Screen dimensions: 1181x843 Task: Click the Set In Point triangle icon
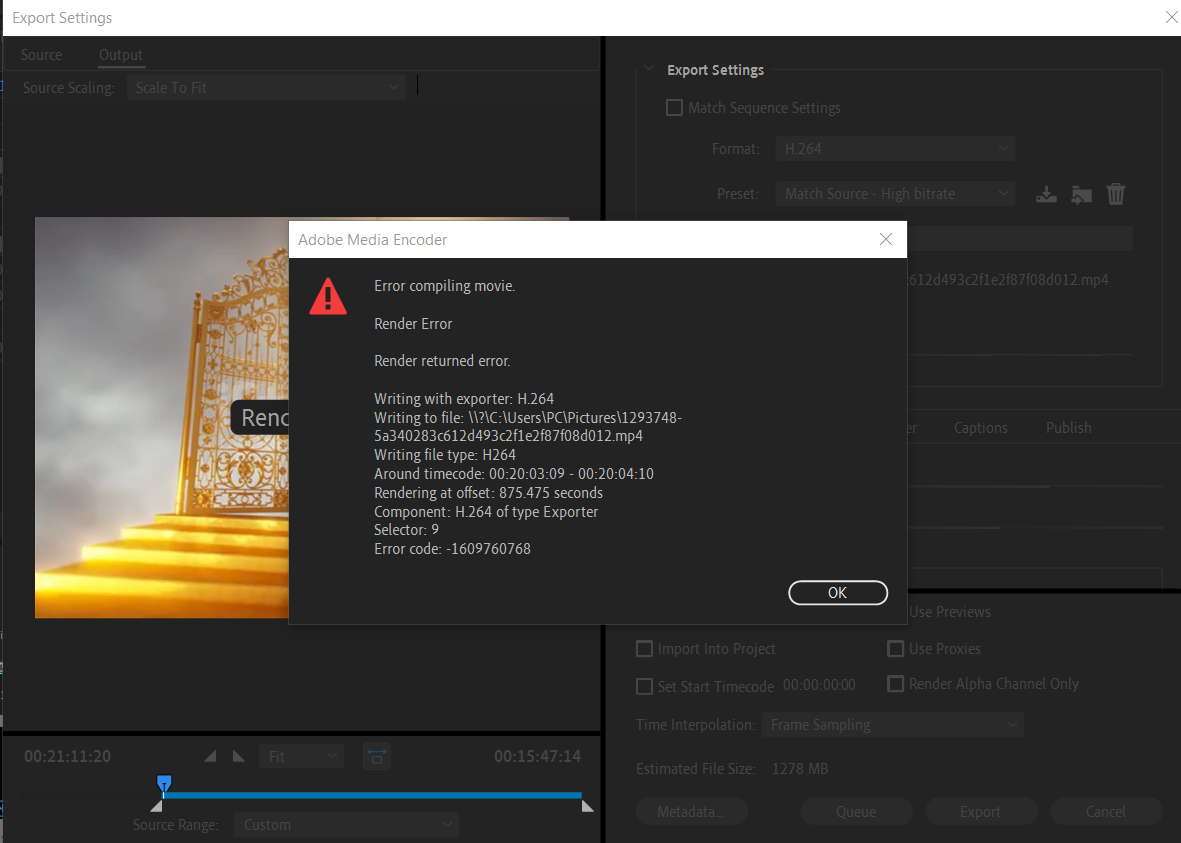[x=210, y=757]
